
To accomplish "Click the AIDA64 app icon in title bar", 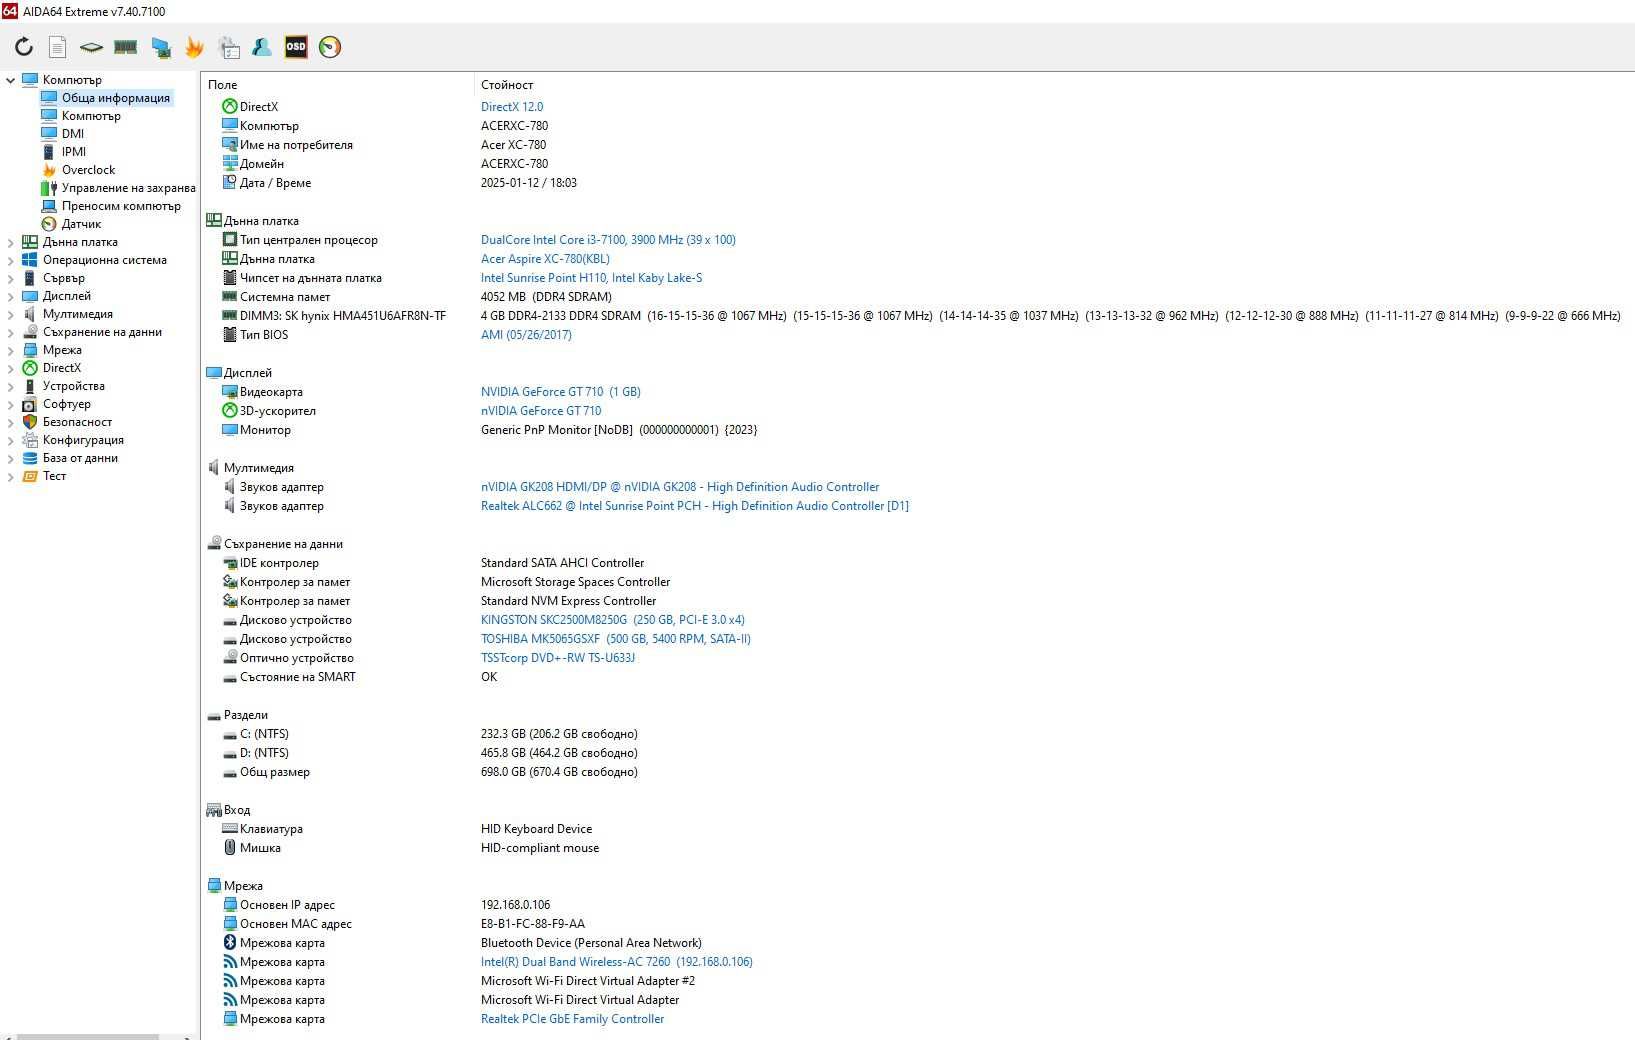I will [x=9, y=11].
